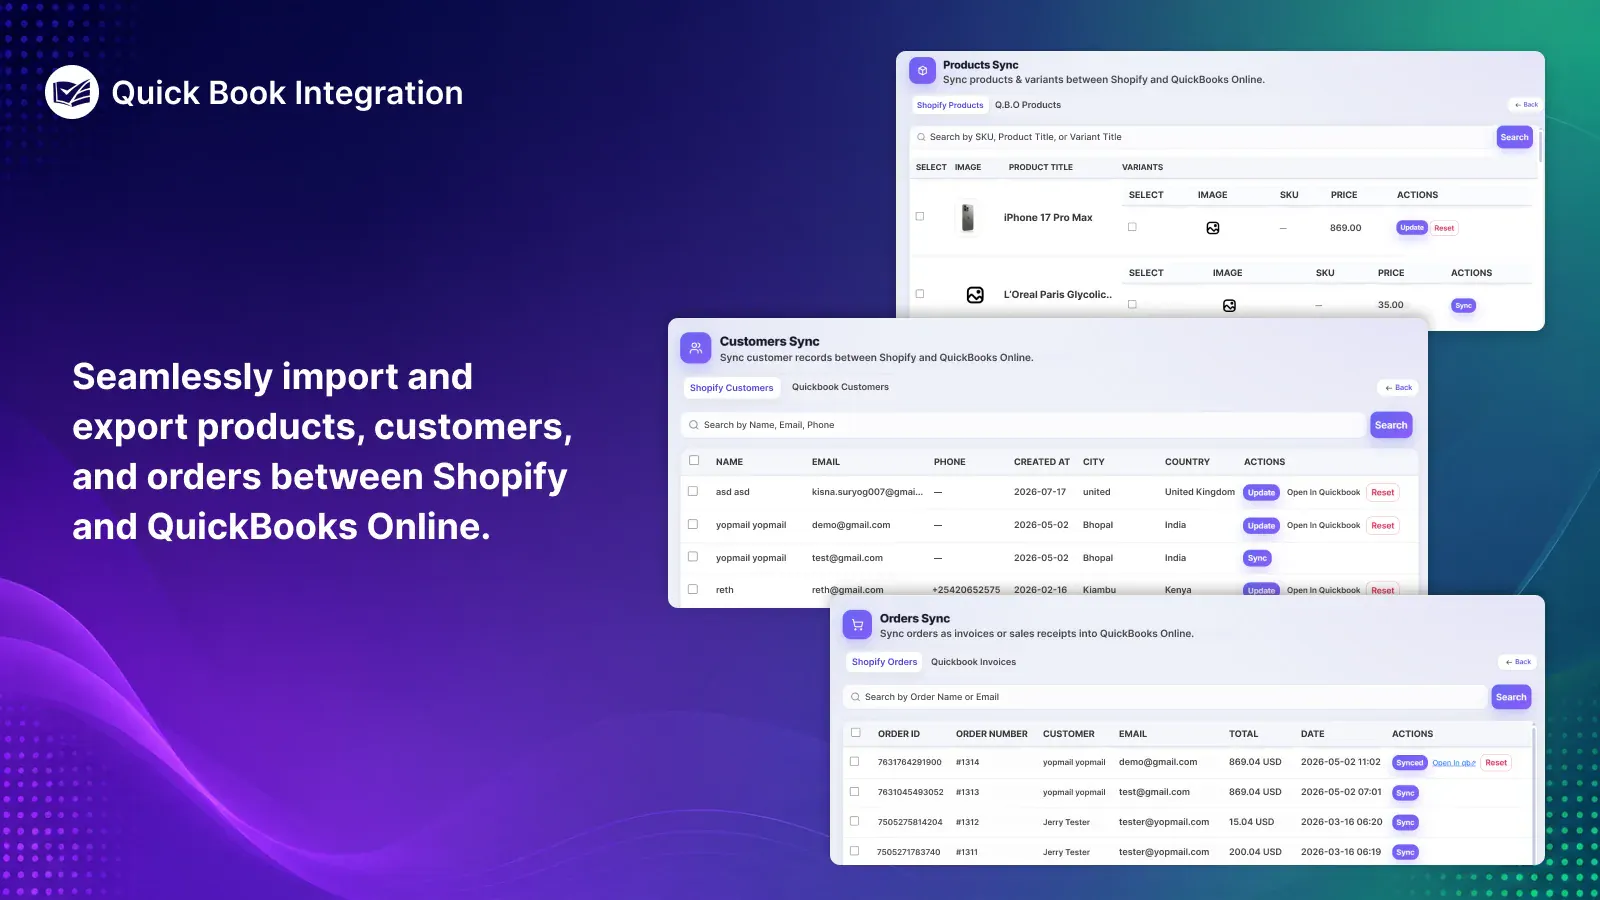Sync the test@gmail.com customer
This screenshot has height=900, width=1600.
click(1257, 558)
